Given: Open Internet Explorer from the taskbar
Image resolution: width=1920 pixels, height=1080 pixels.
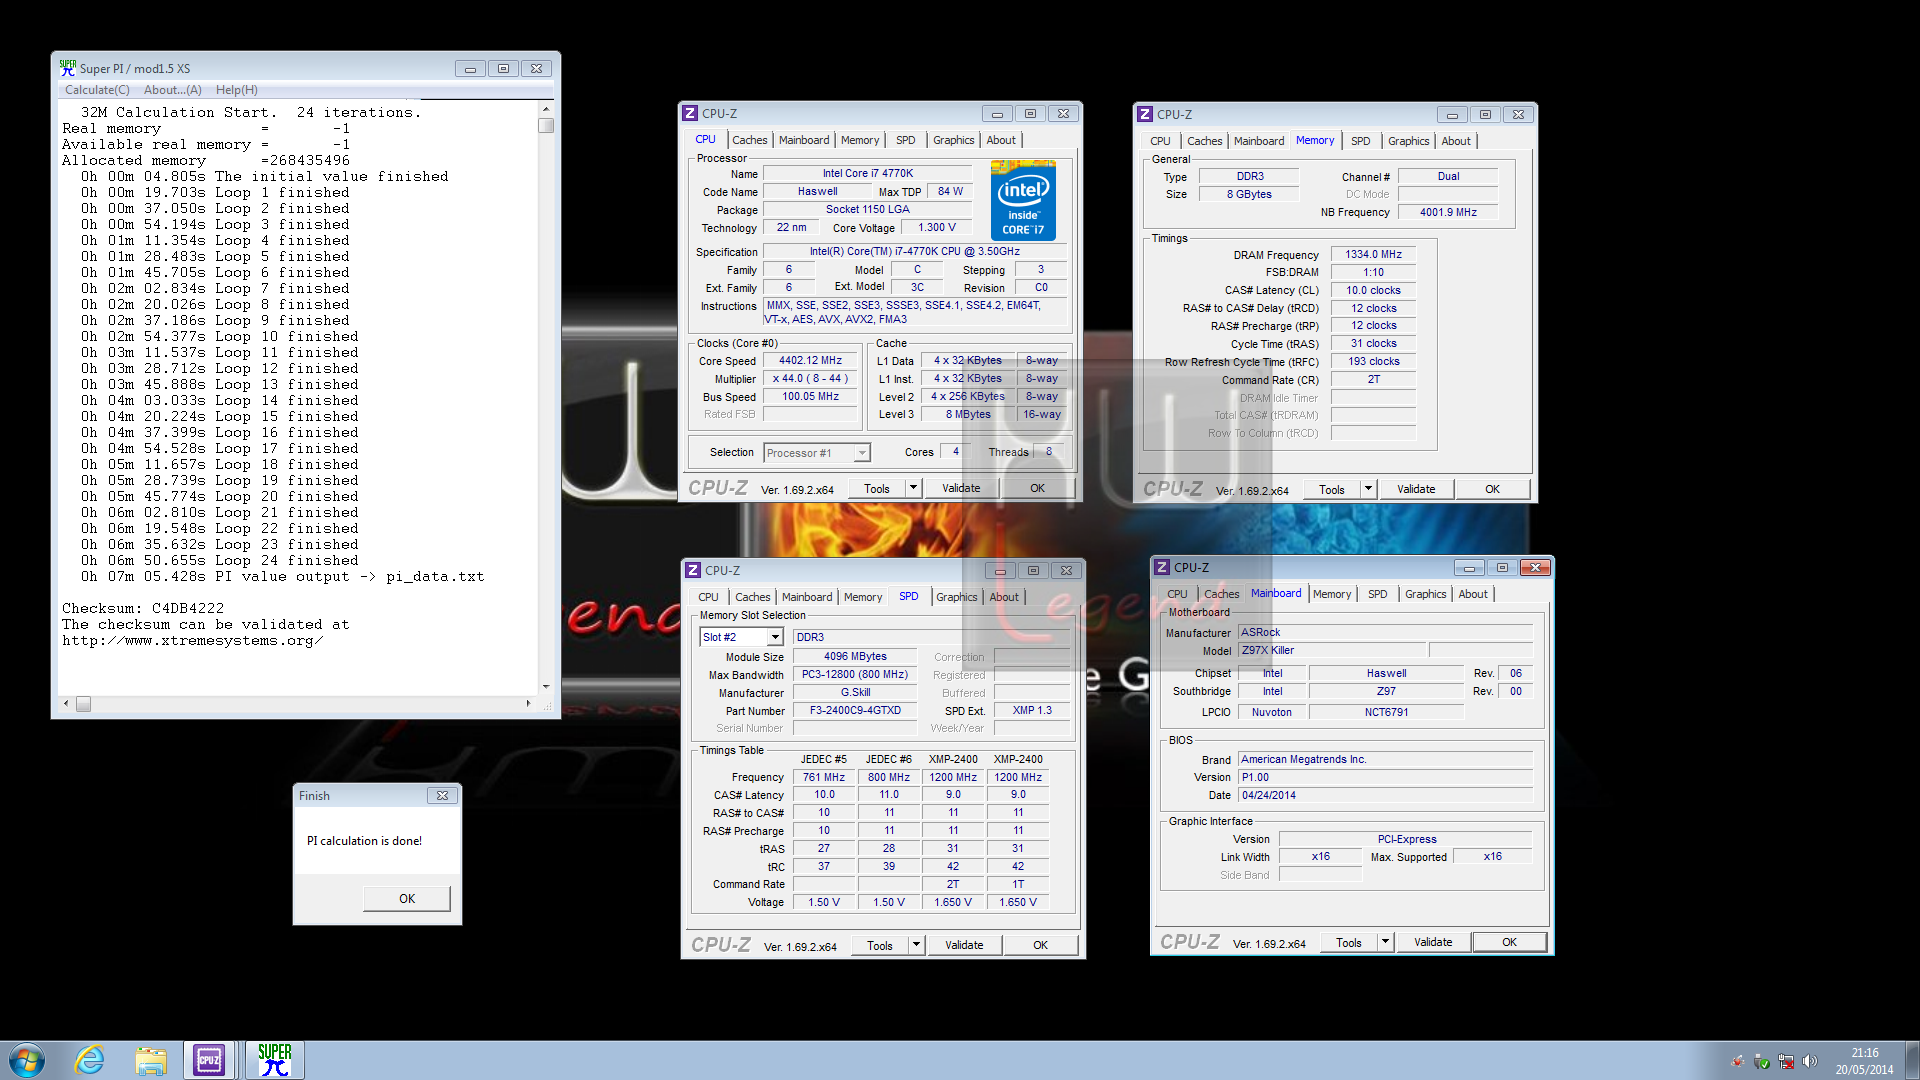Looking at the screenshot, I should [x=90, y=1060].
